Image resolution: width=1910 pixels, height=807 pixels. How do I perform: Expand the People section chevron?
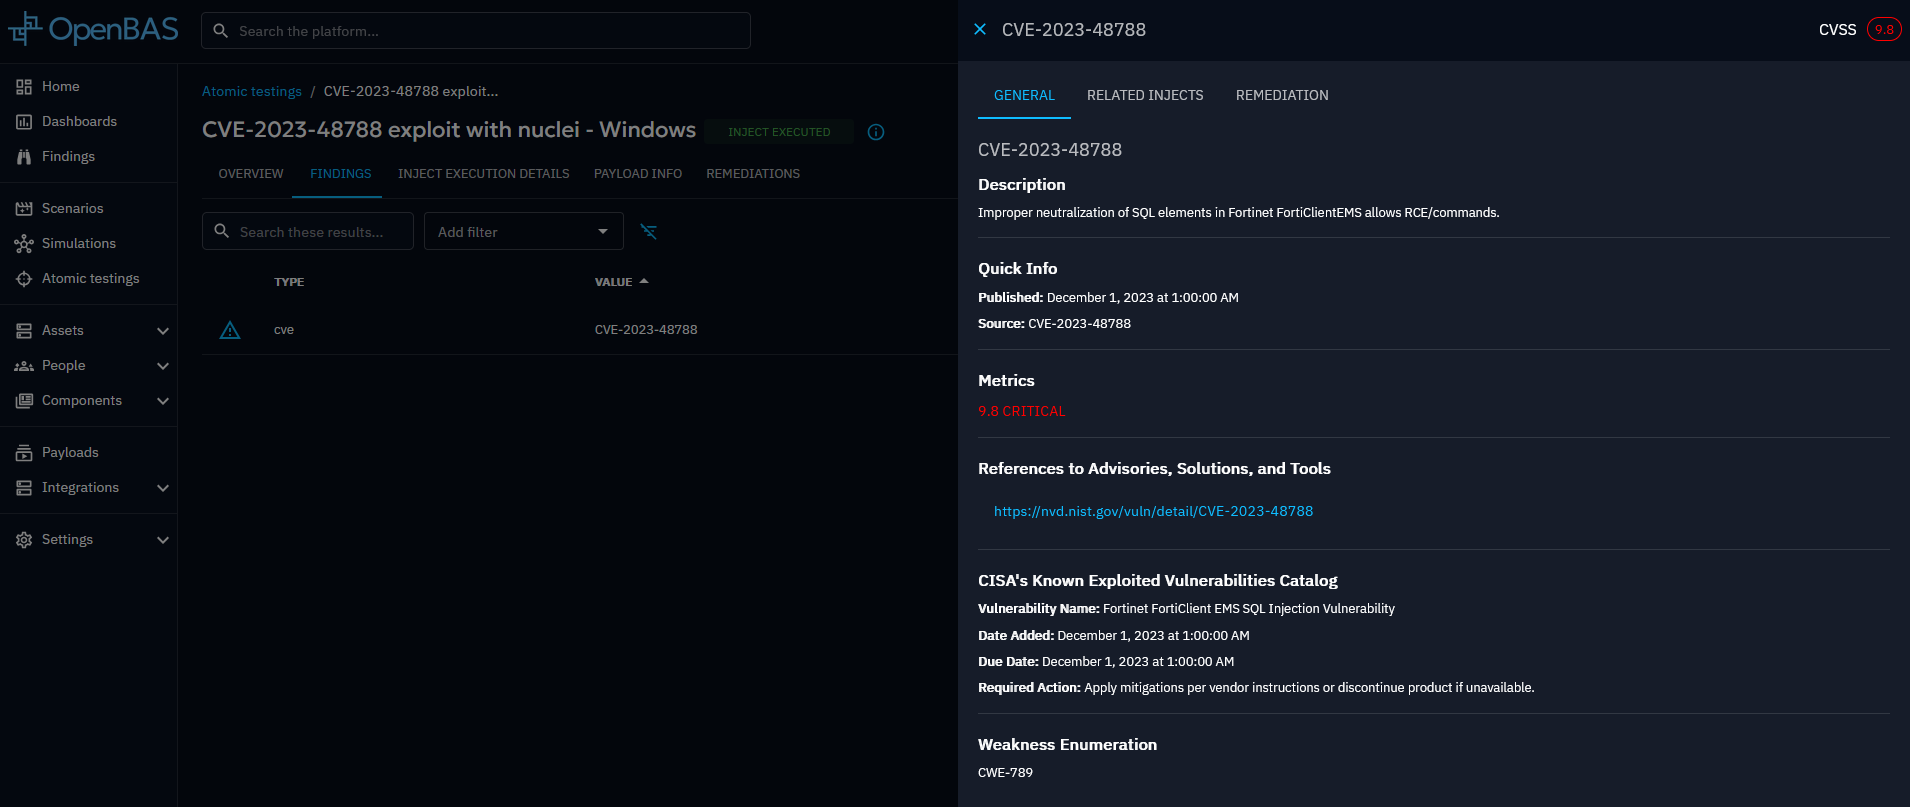tap(163, 366)
